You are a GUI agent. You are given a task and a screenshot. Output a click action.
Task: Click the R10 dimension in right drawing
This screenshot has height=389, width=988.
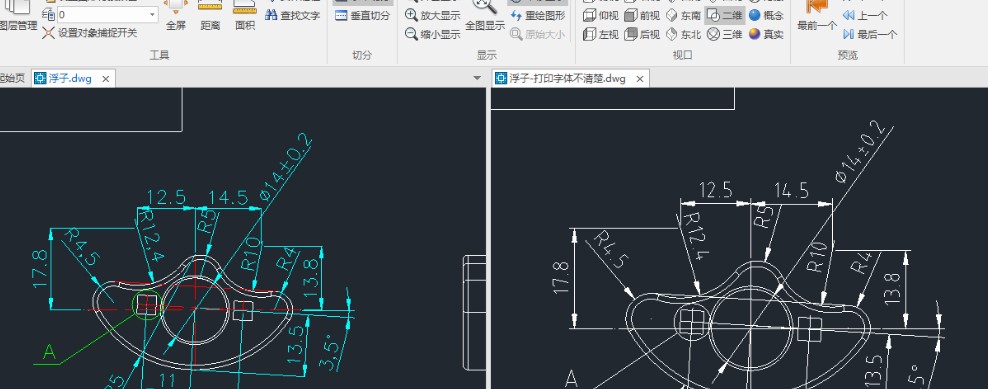817,257
